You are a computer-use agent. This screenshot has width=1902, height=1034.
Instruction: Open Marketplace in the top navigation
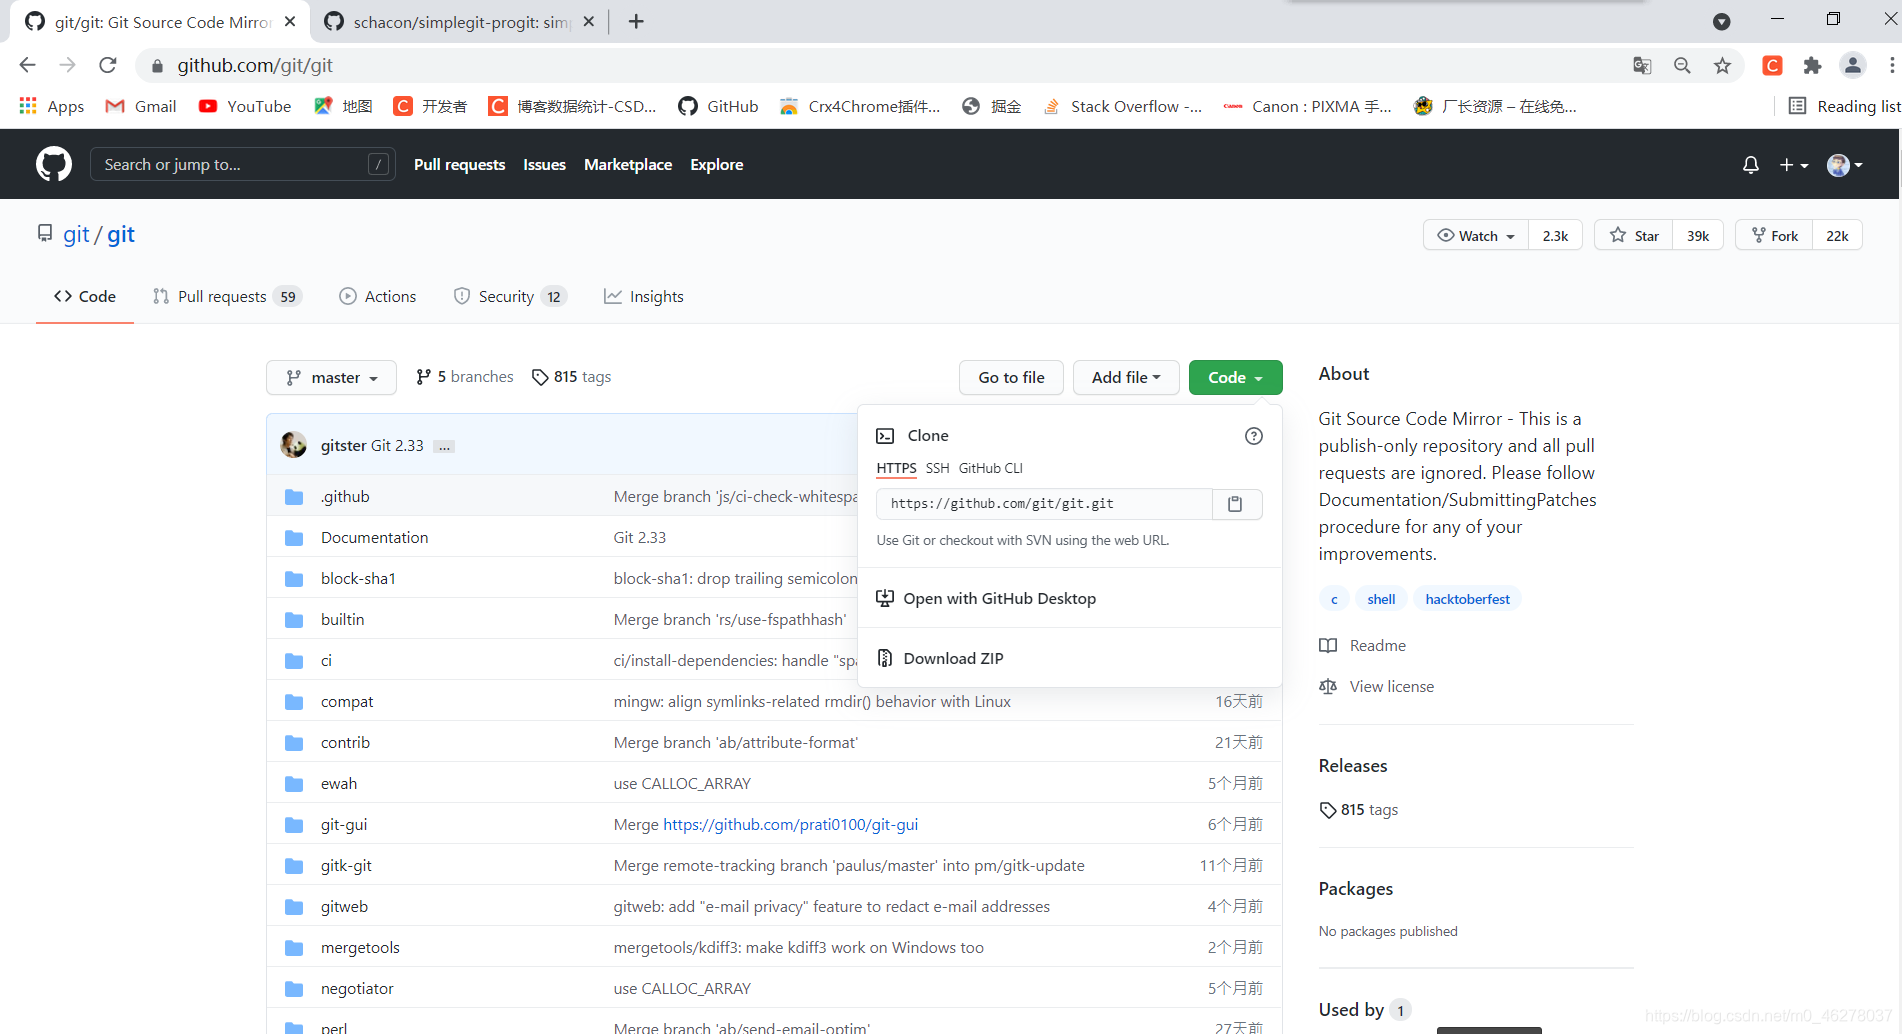click(628, 165)
